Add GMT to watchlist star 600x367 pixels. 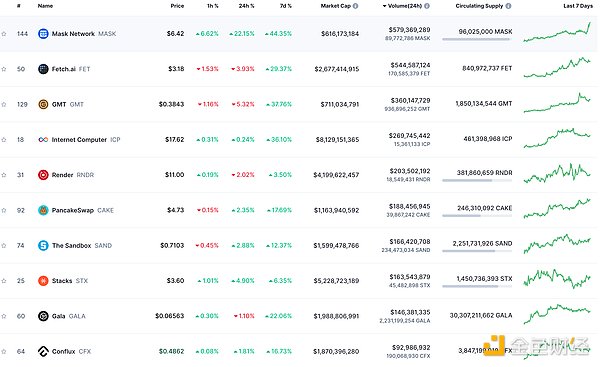coord(4,104)
